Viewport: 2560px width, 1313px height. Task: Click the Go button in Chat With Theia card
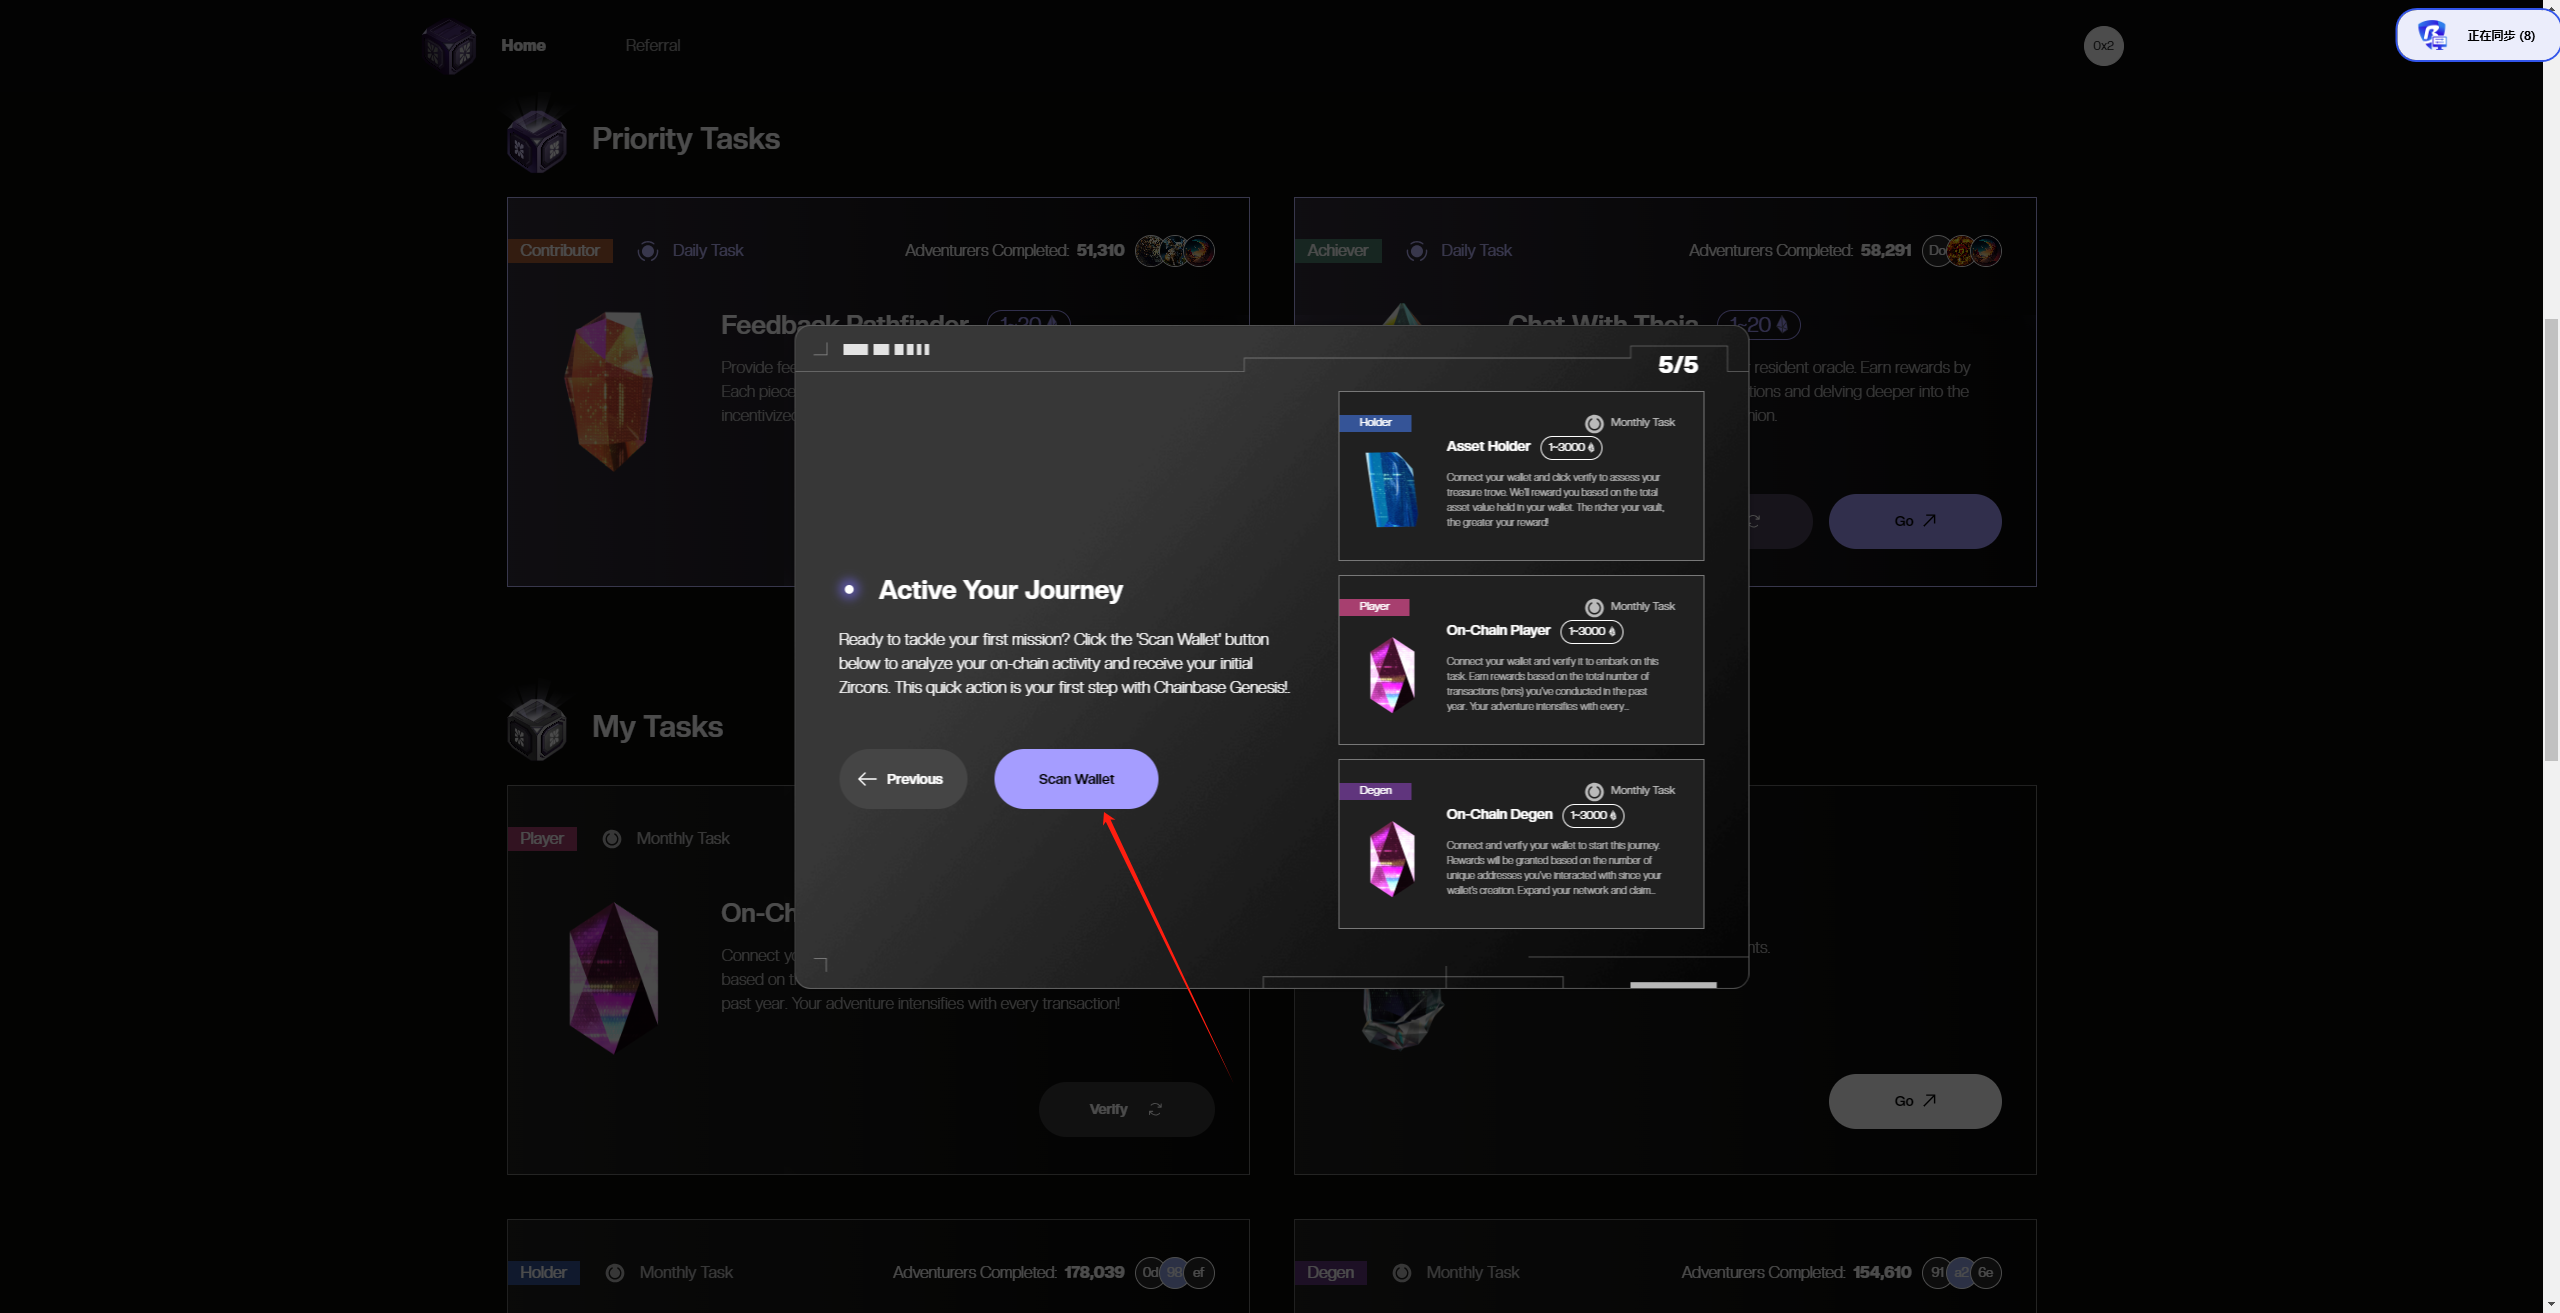click(x=1915, y=521)
